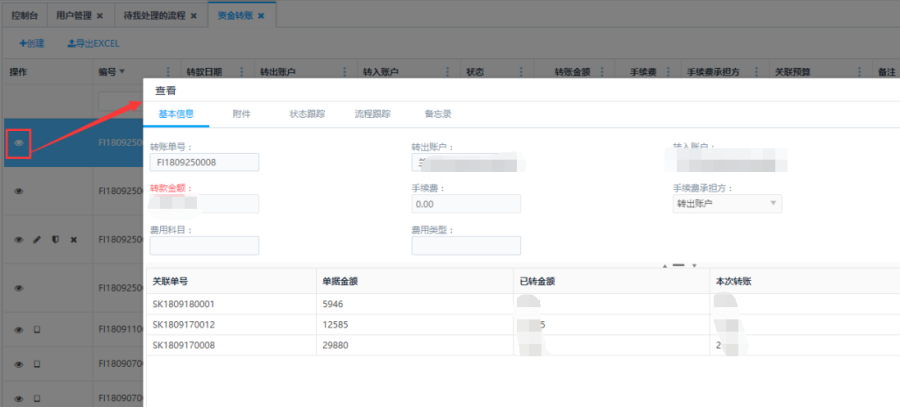The image size is (900, 407).
Task: Switch to the 附件 tab
Action: (x=241, y=114)
